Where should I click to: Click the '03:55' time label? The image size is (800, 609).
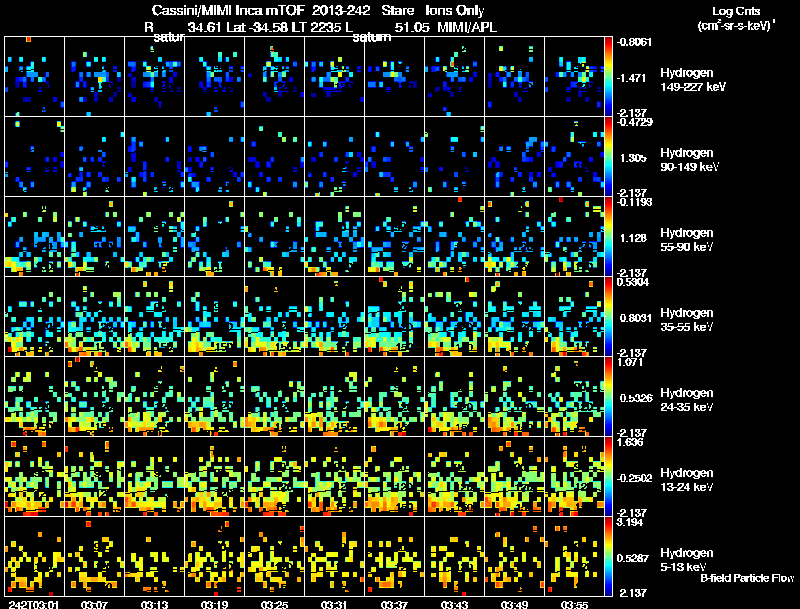point(574,604)
